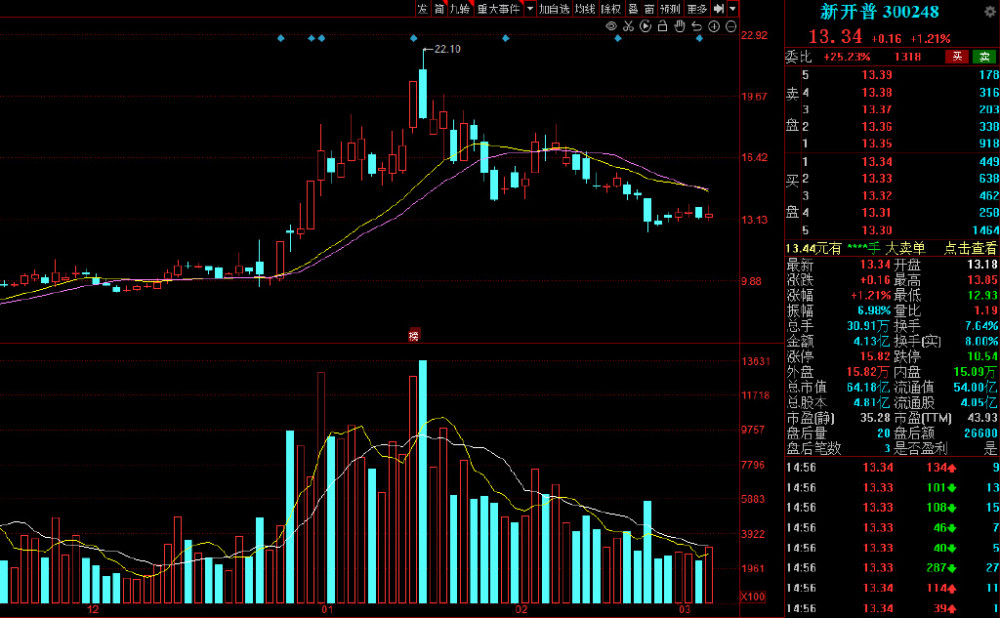The height and width of the screenshot is (618, 1000).
Task: Toggle the padlock lock icon
Action: tap(662, 26)
